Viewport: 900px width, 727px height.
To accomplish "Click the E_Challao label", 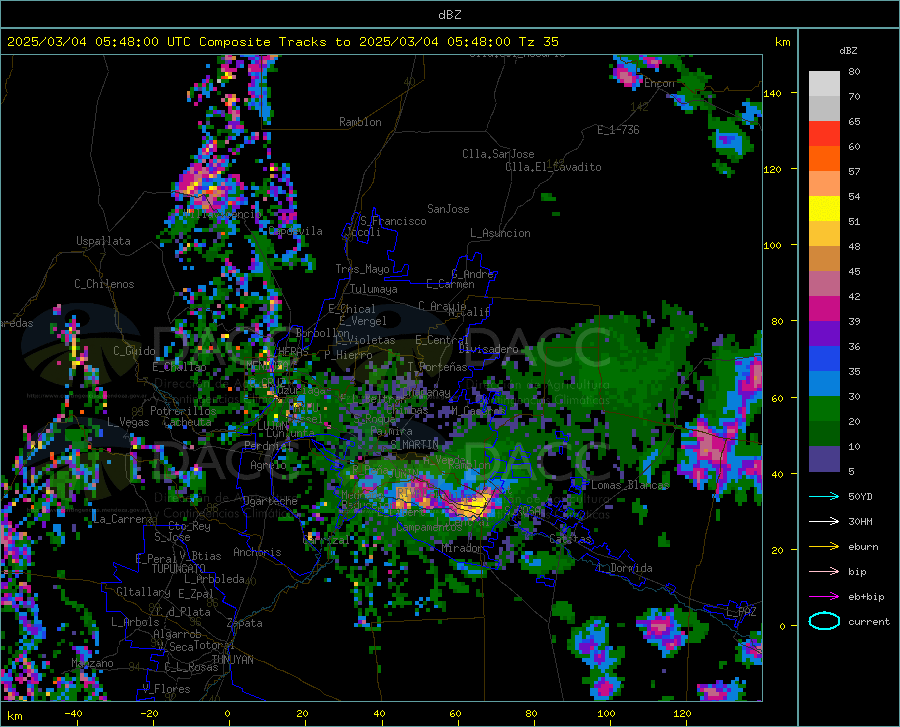I will [179, 367].
